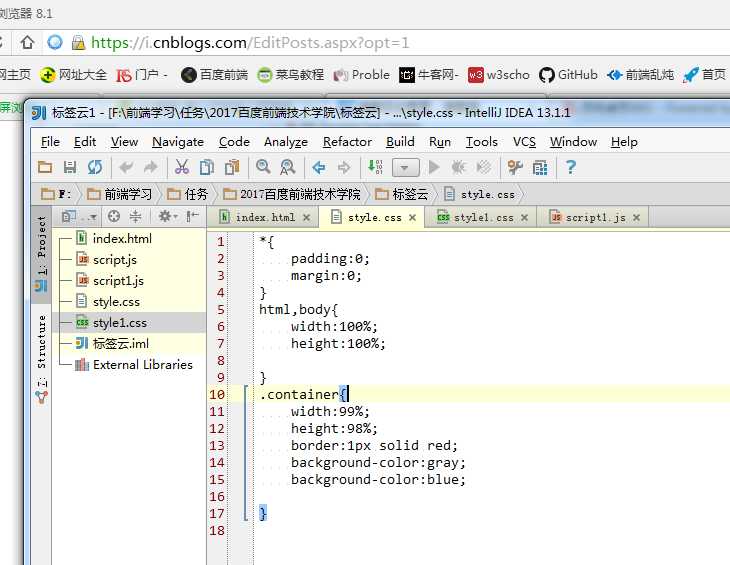Select script1.js in the project tree

[x=110, y=281]
